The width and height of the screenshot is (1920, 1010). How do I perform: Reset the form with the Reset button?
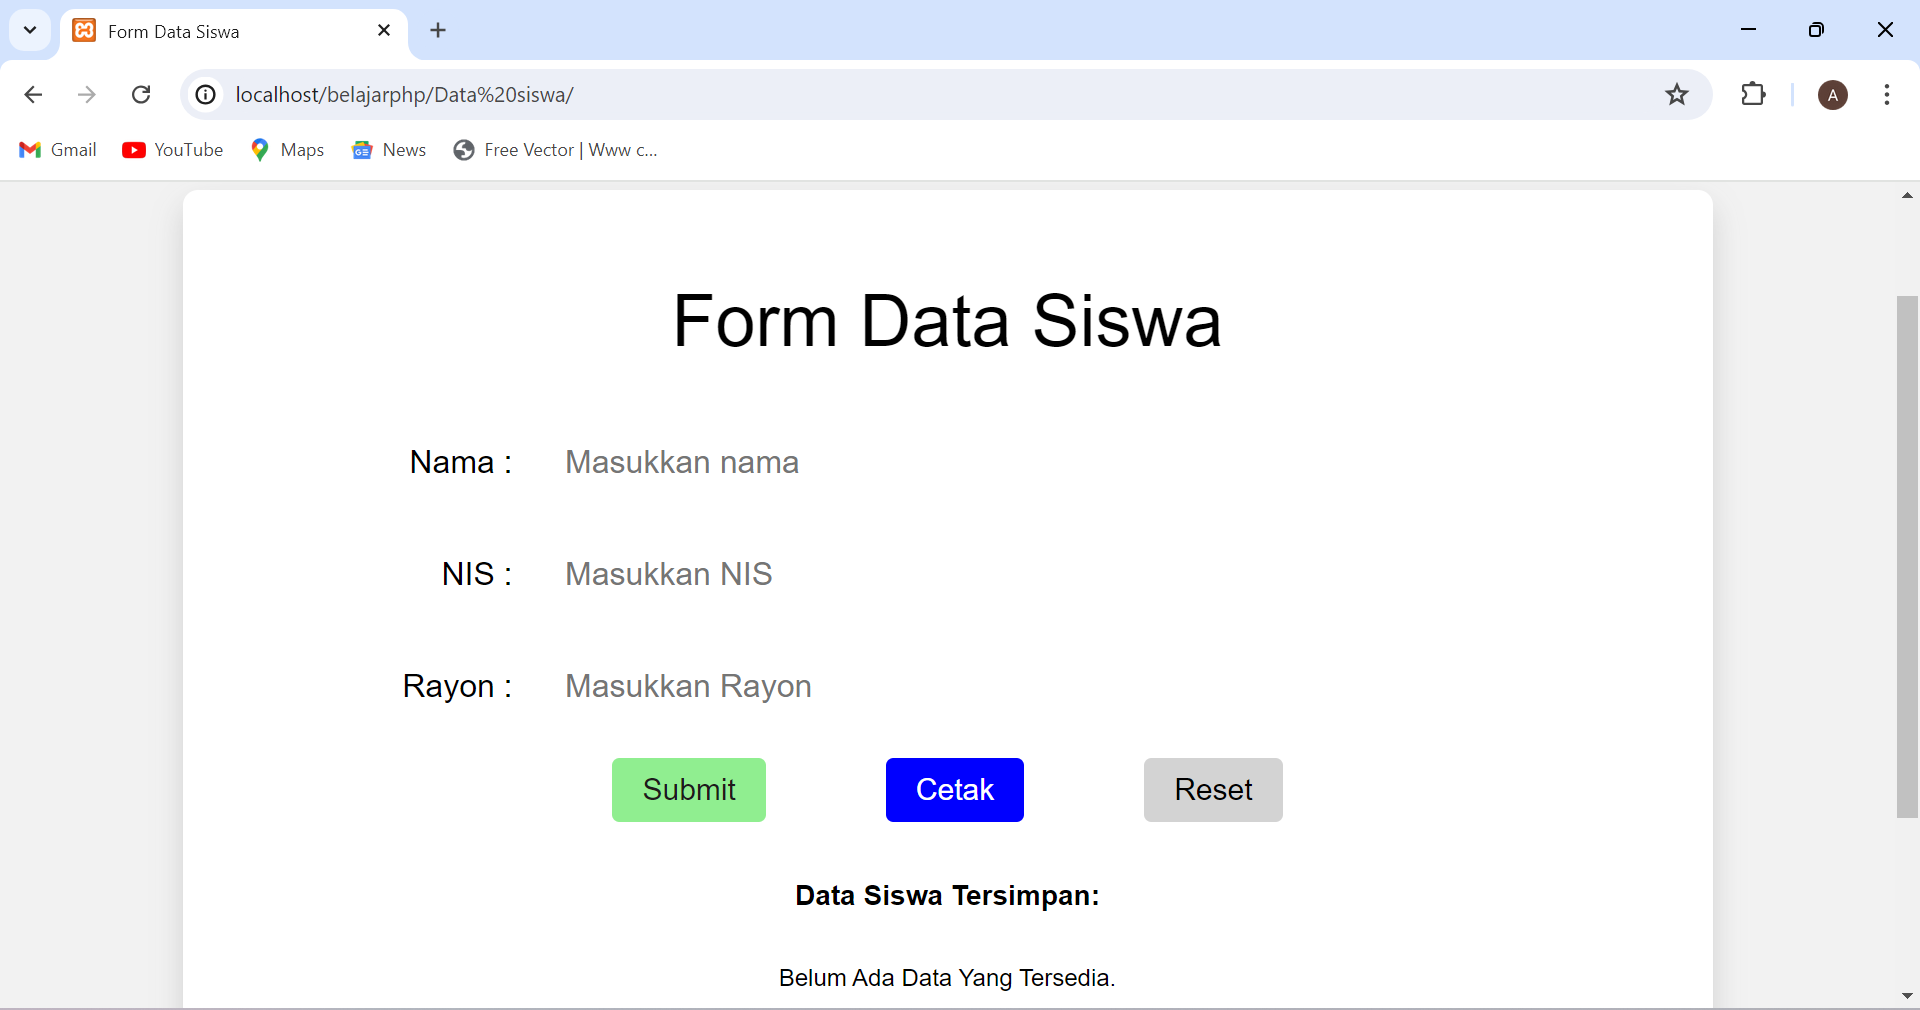(x=1212, y=789)
